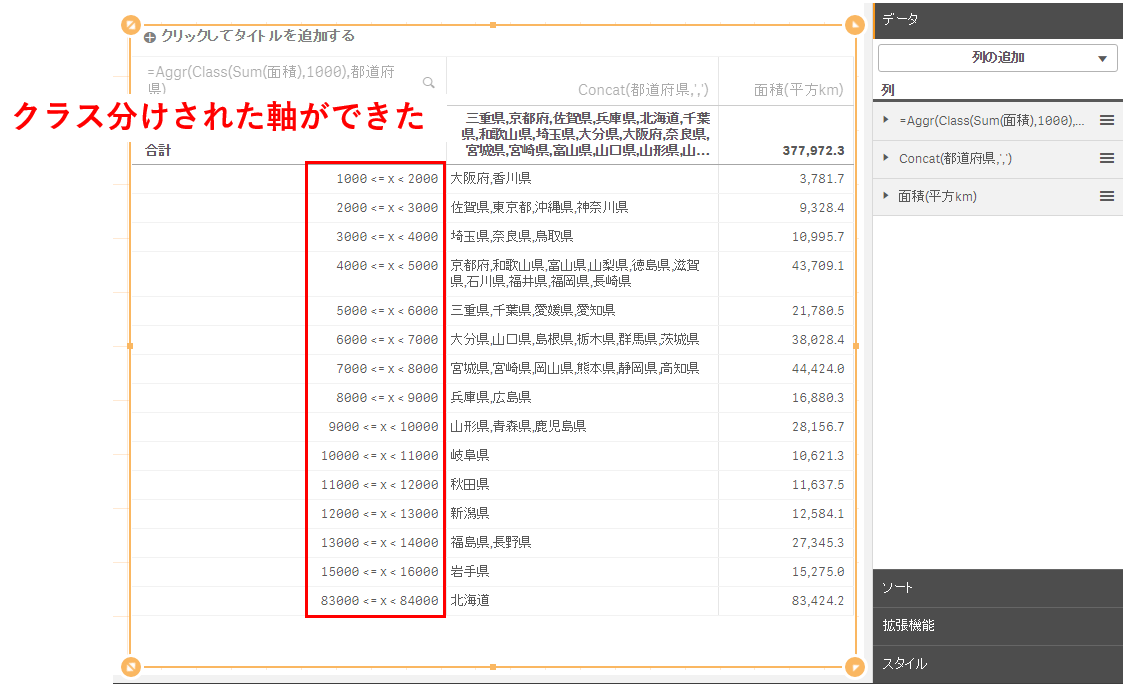Click the bottom-right corner resize handle
Viewport: 1132px width, 694px height.
pyautogui.click(x=854, y=666)
